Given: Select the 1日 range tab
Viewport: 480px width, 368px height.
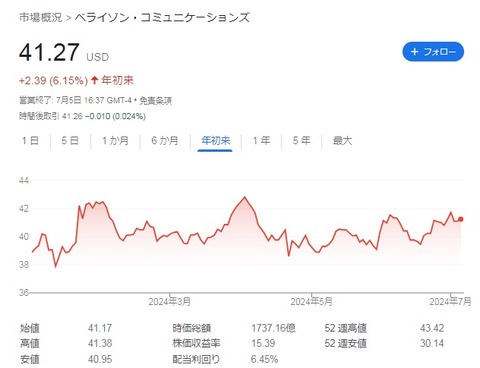Looking at the screenshot, I should pyautogui.click(x=30, y=140).
